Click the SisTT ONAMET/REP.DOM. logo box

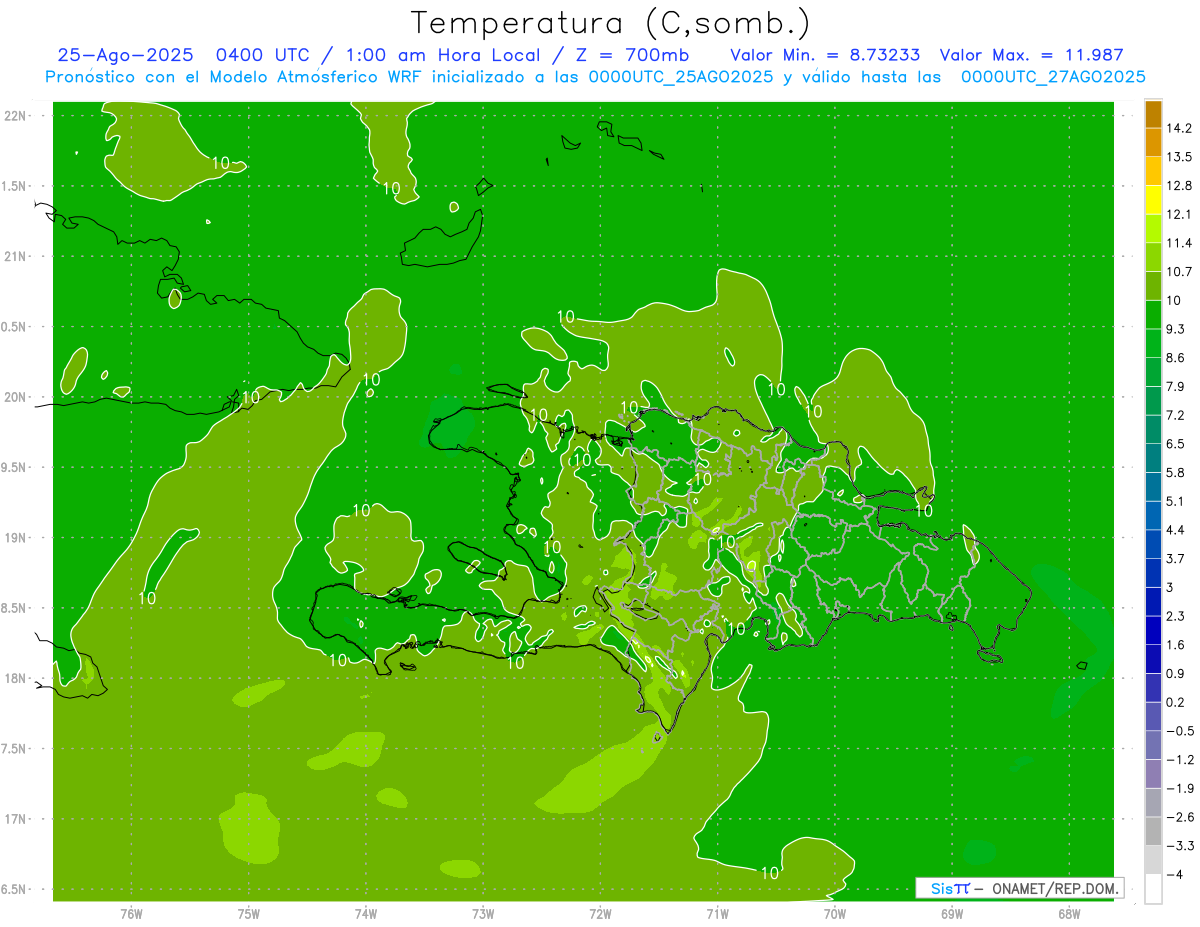[x=1019, y=888]
